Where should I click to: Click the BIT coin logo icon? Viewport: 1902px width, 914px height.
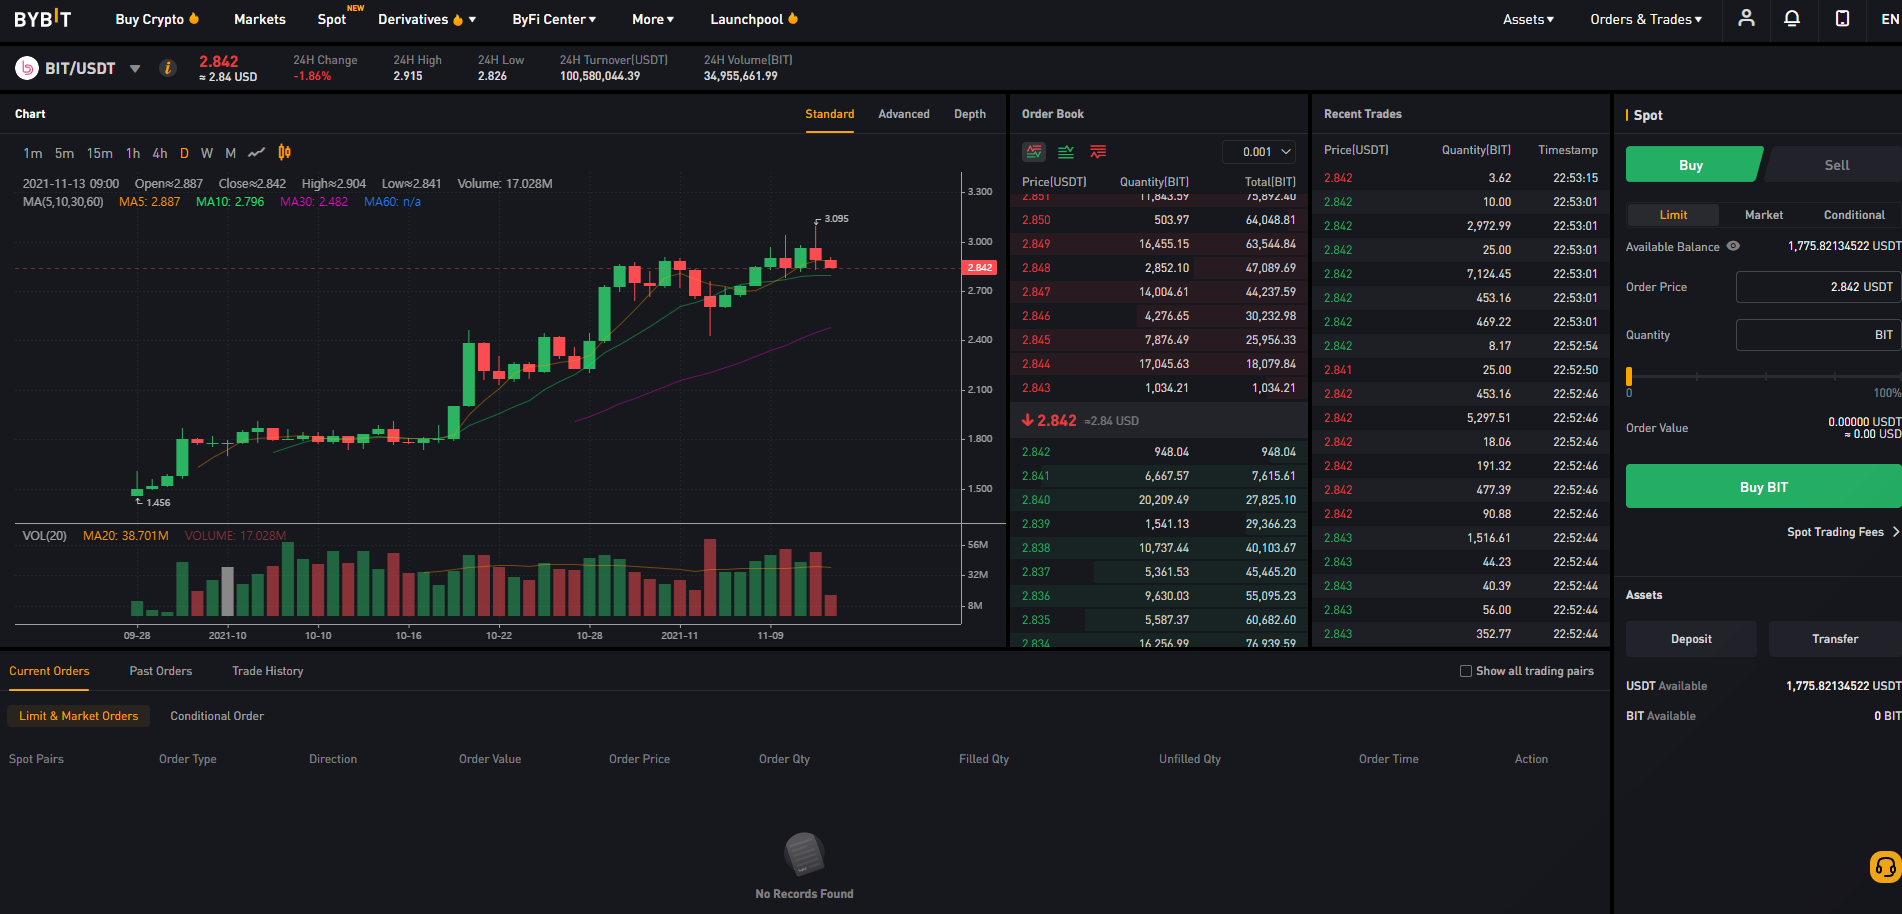26,68
